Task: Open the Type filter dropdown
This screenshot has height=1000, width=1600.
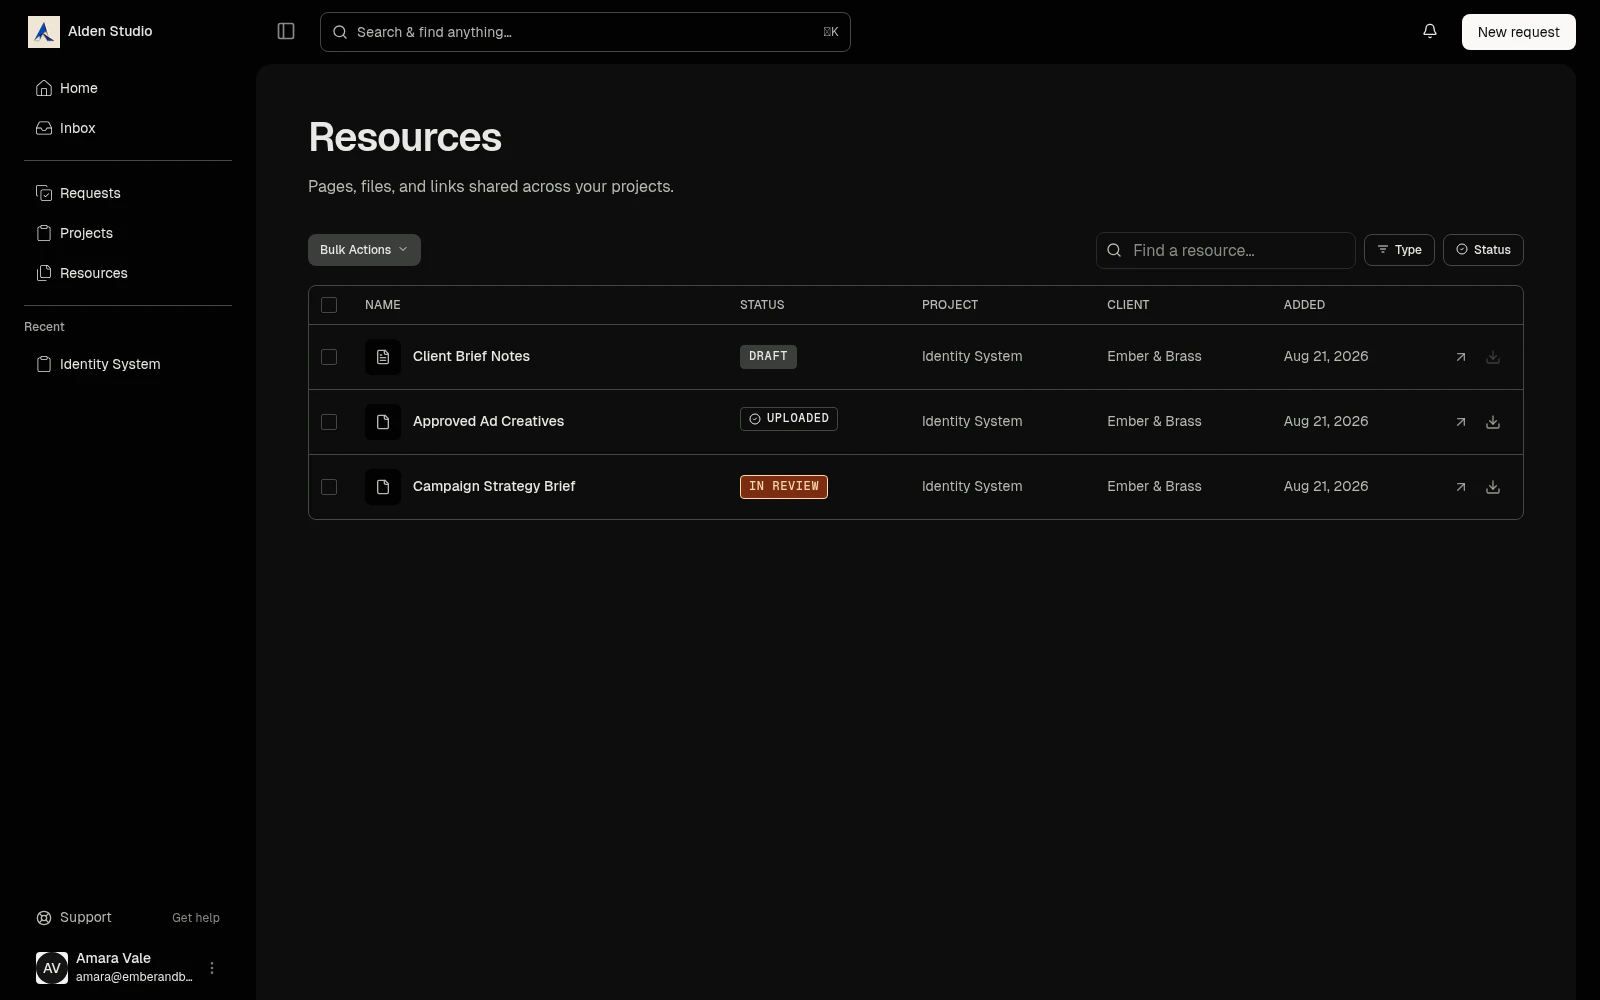Action: [1399, 250]
